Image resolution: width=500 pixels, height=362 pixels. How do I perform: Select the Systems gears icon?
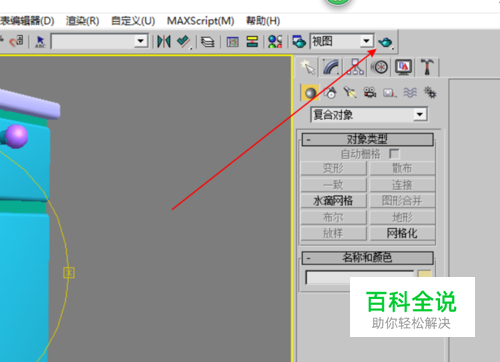tap(430, 93)
